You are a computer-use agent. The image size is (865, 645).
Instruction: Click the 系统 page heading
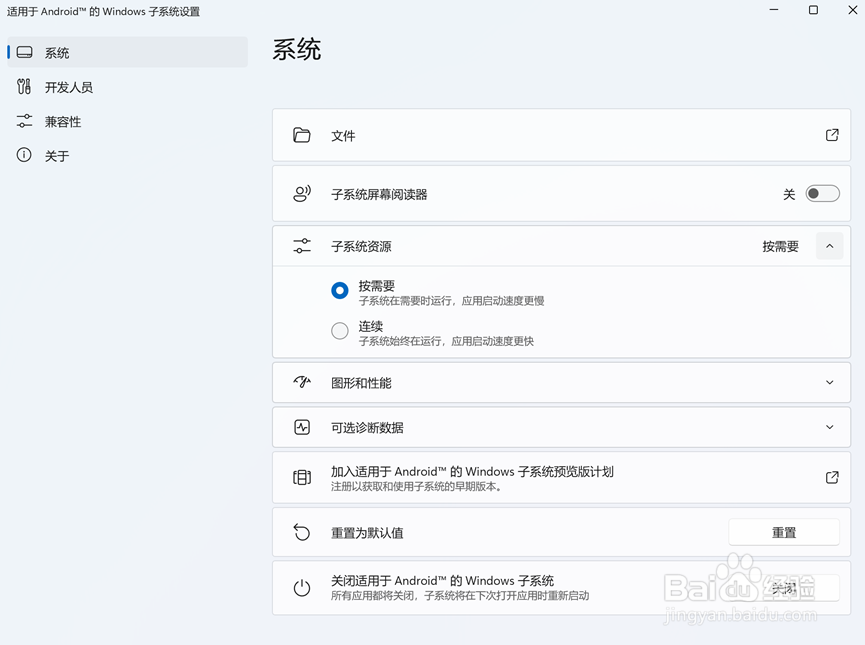click(x=297, y=50)
